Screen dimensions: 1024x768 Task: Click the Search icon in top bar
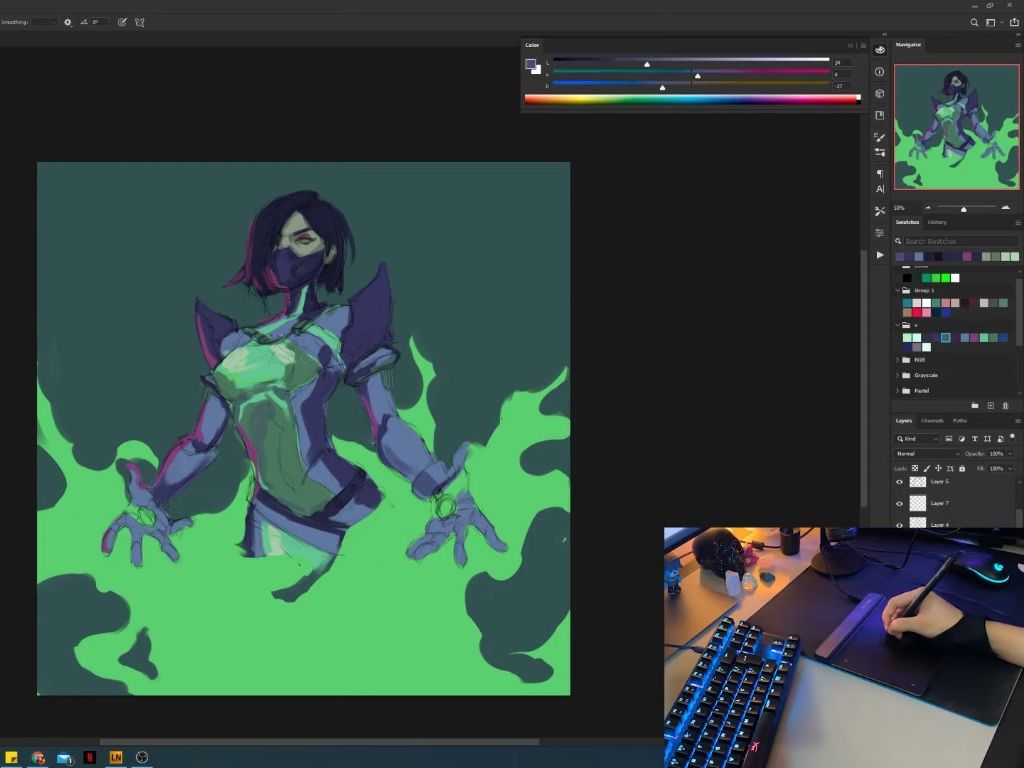[x=975, y=22]
